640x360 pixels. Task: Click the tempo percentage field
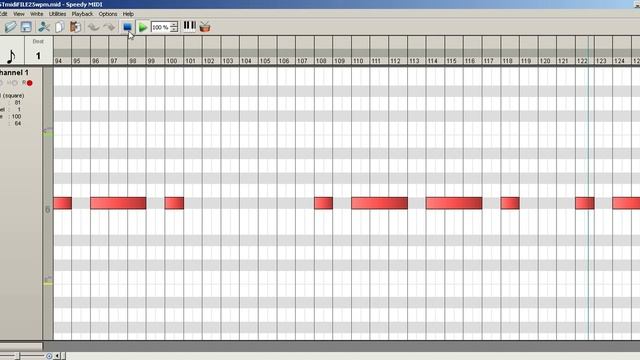[x=160, y=27]
